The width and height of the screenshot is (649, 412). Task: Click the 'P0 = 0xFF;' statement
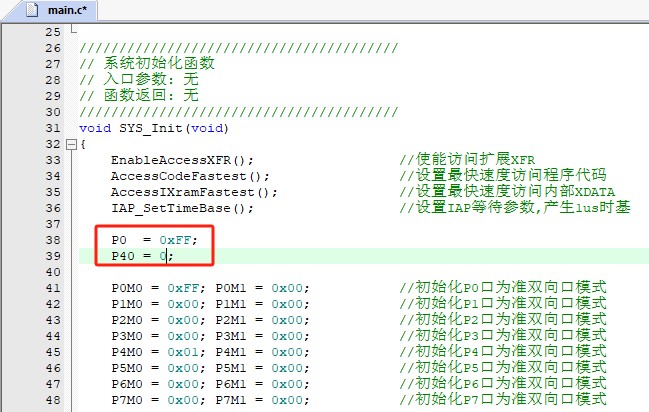click(154, 240)
